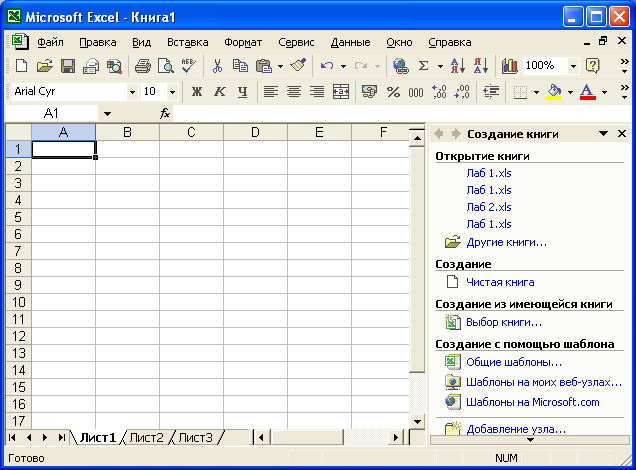Open the Файл menu
Image resolution: width=636 pixels, height=470 pixels.
[x=50, y=42]
